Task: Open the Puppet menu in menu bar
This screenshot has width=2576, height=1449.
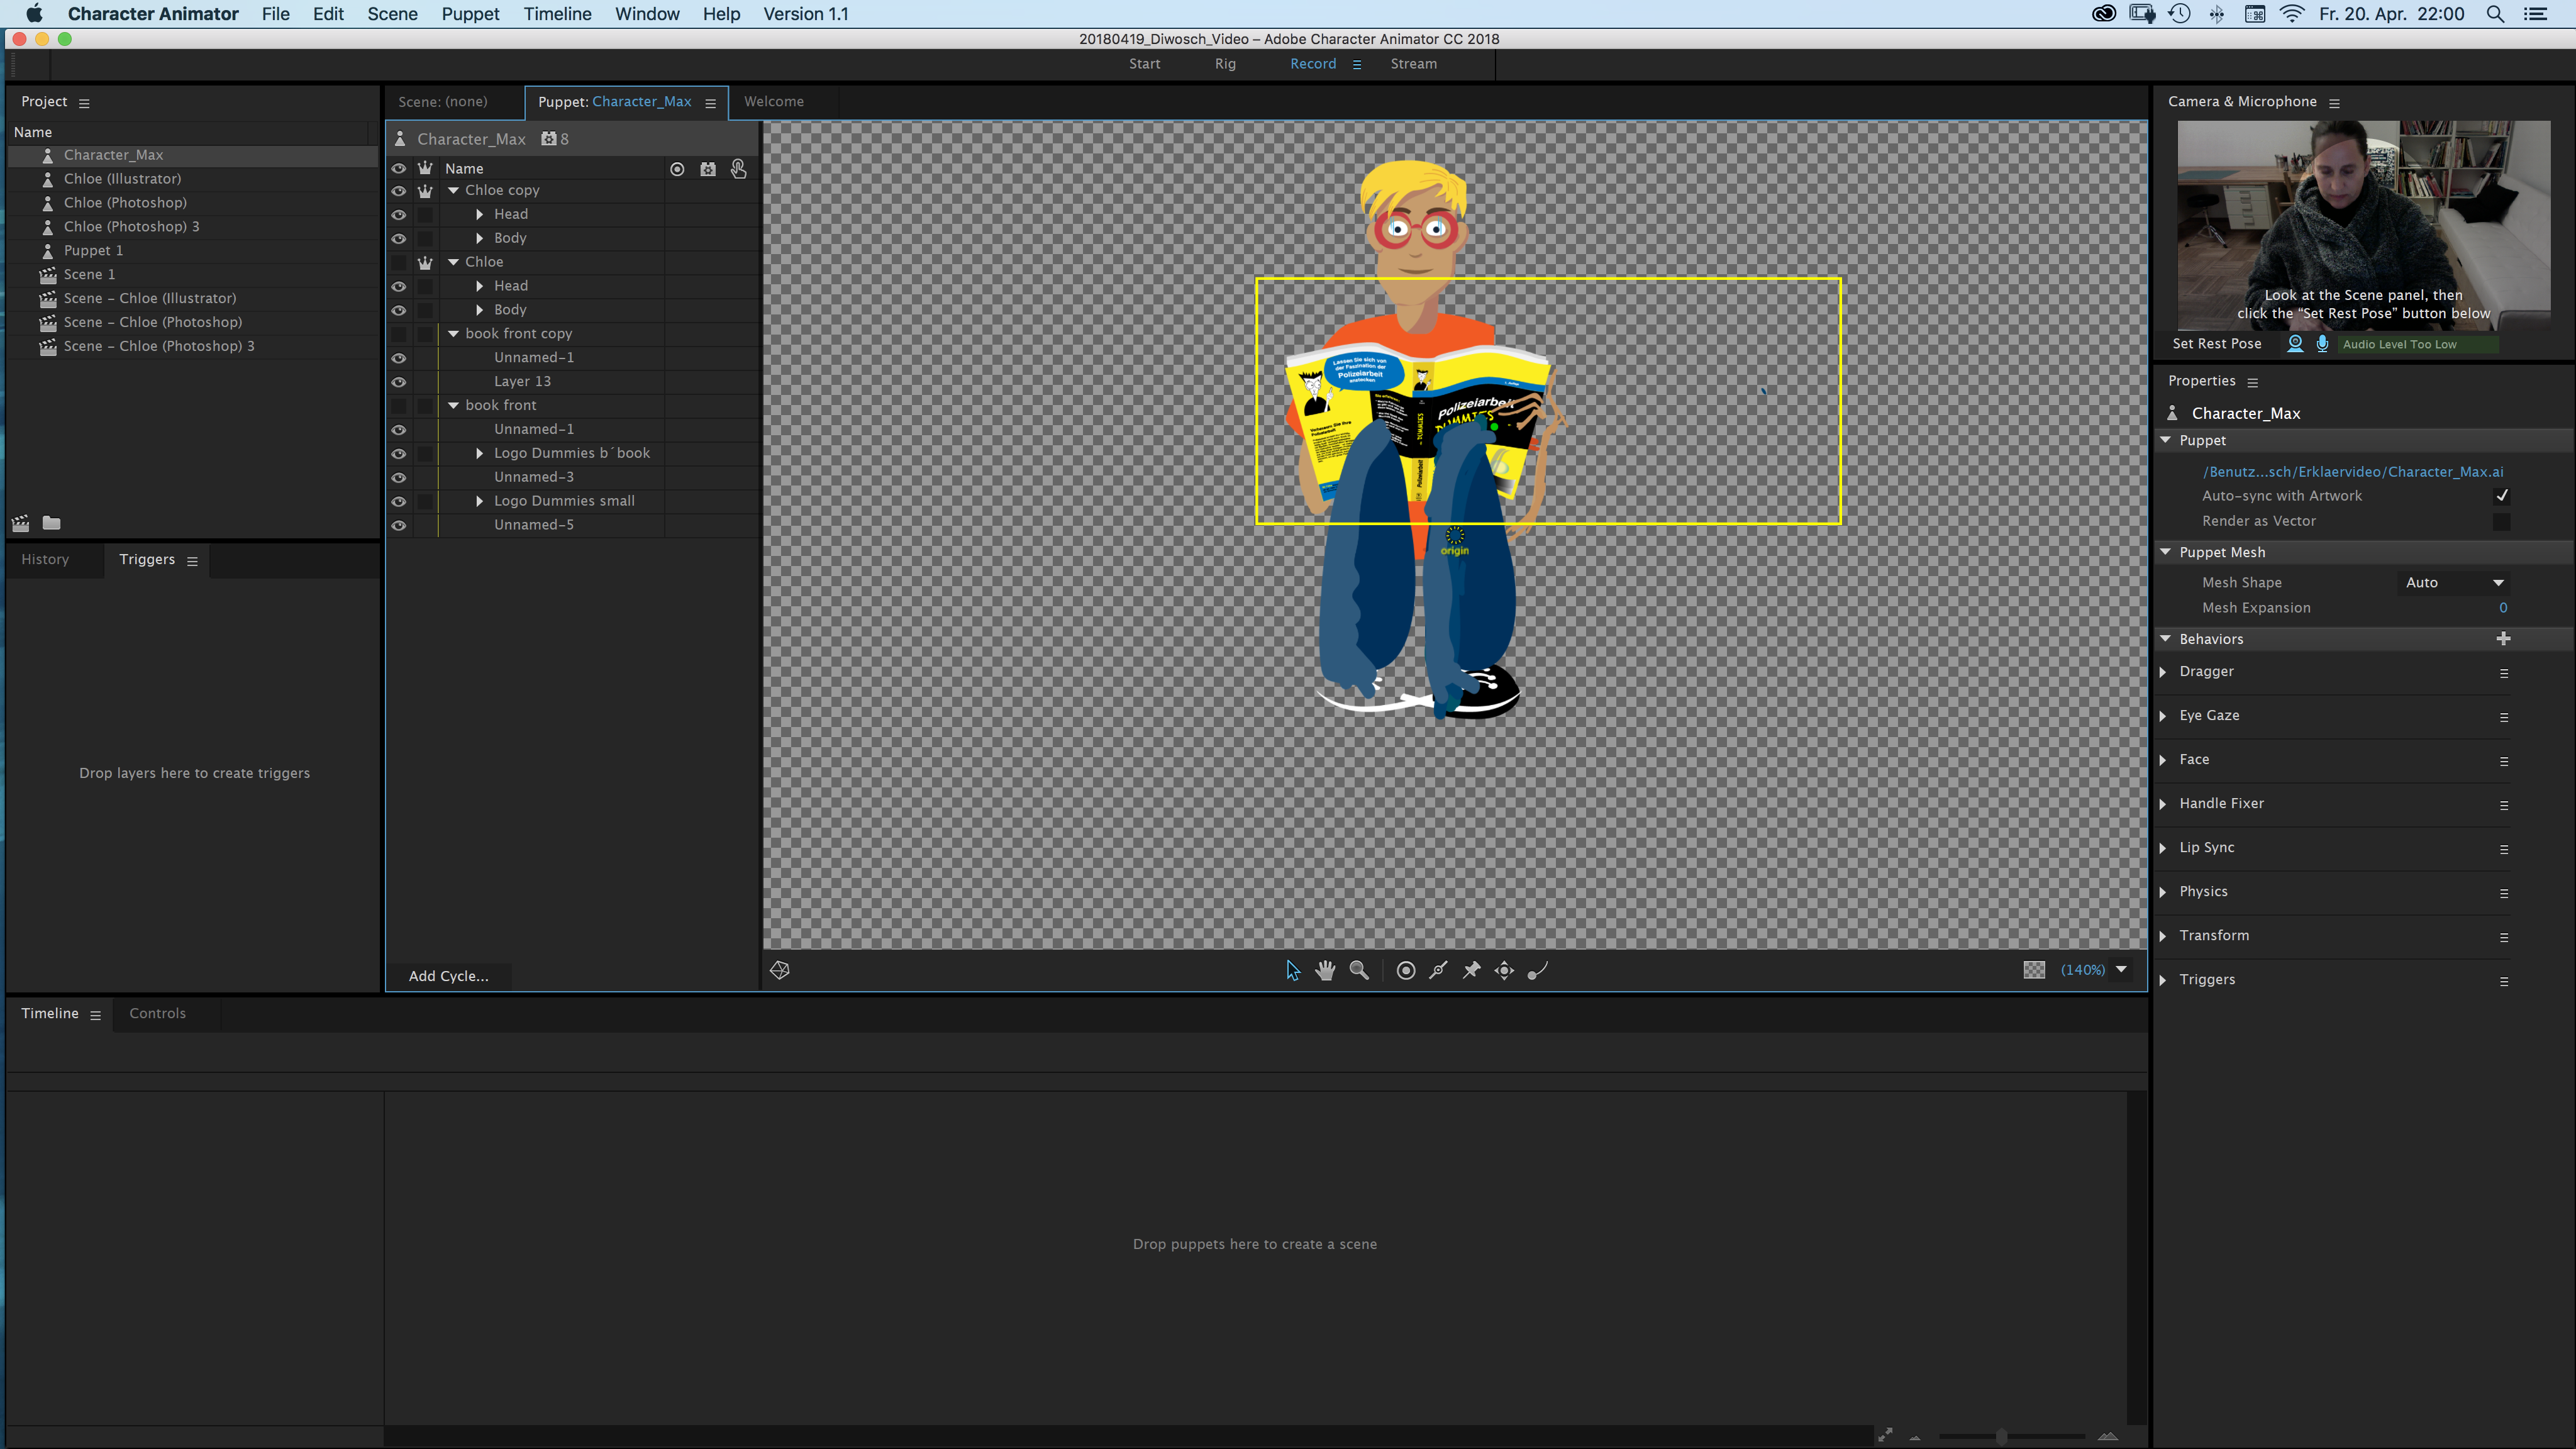Action: 467,14
